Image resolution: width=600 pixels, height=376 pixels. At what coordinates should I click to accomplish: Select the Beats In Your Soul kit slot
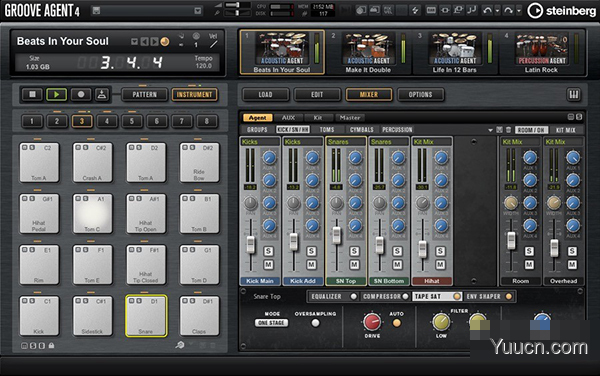(x=282, y=52)
